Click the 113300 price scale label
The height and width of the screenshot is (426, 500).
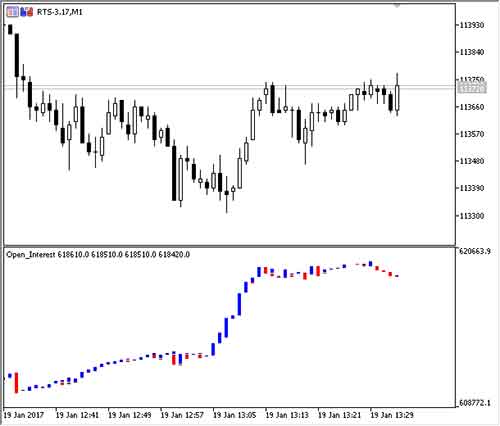point(472,216)
